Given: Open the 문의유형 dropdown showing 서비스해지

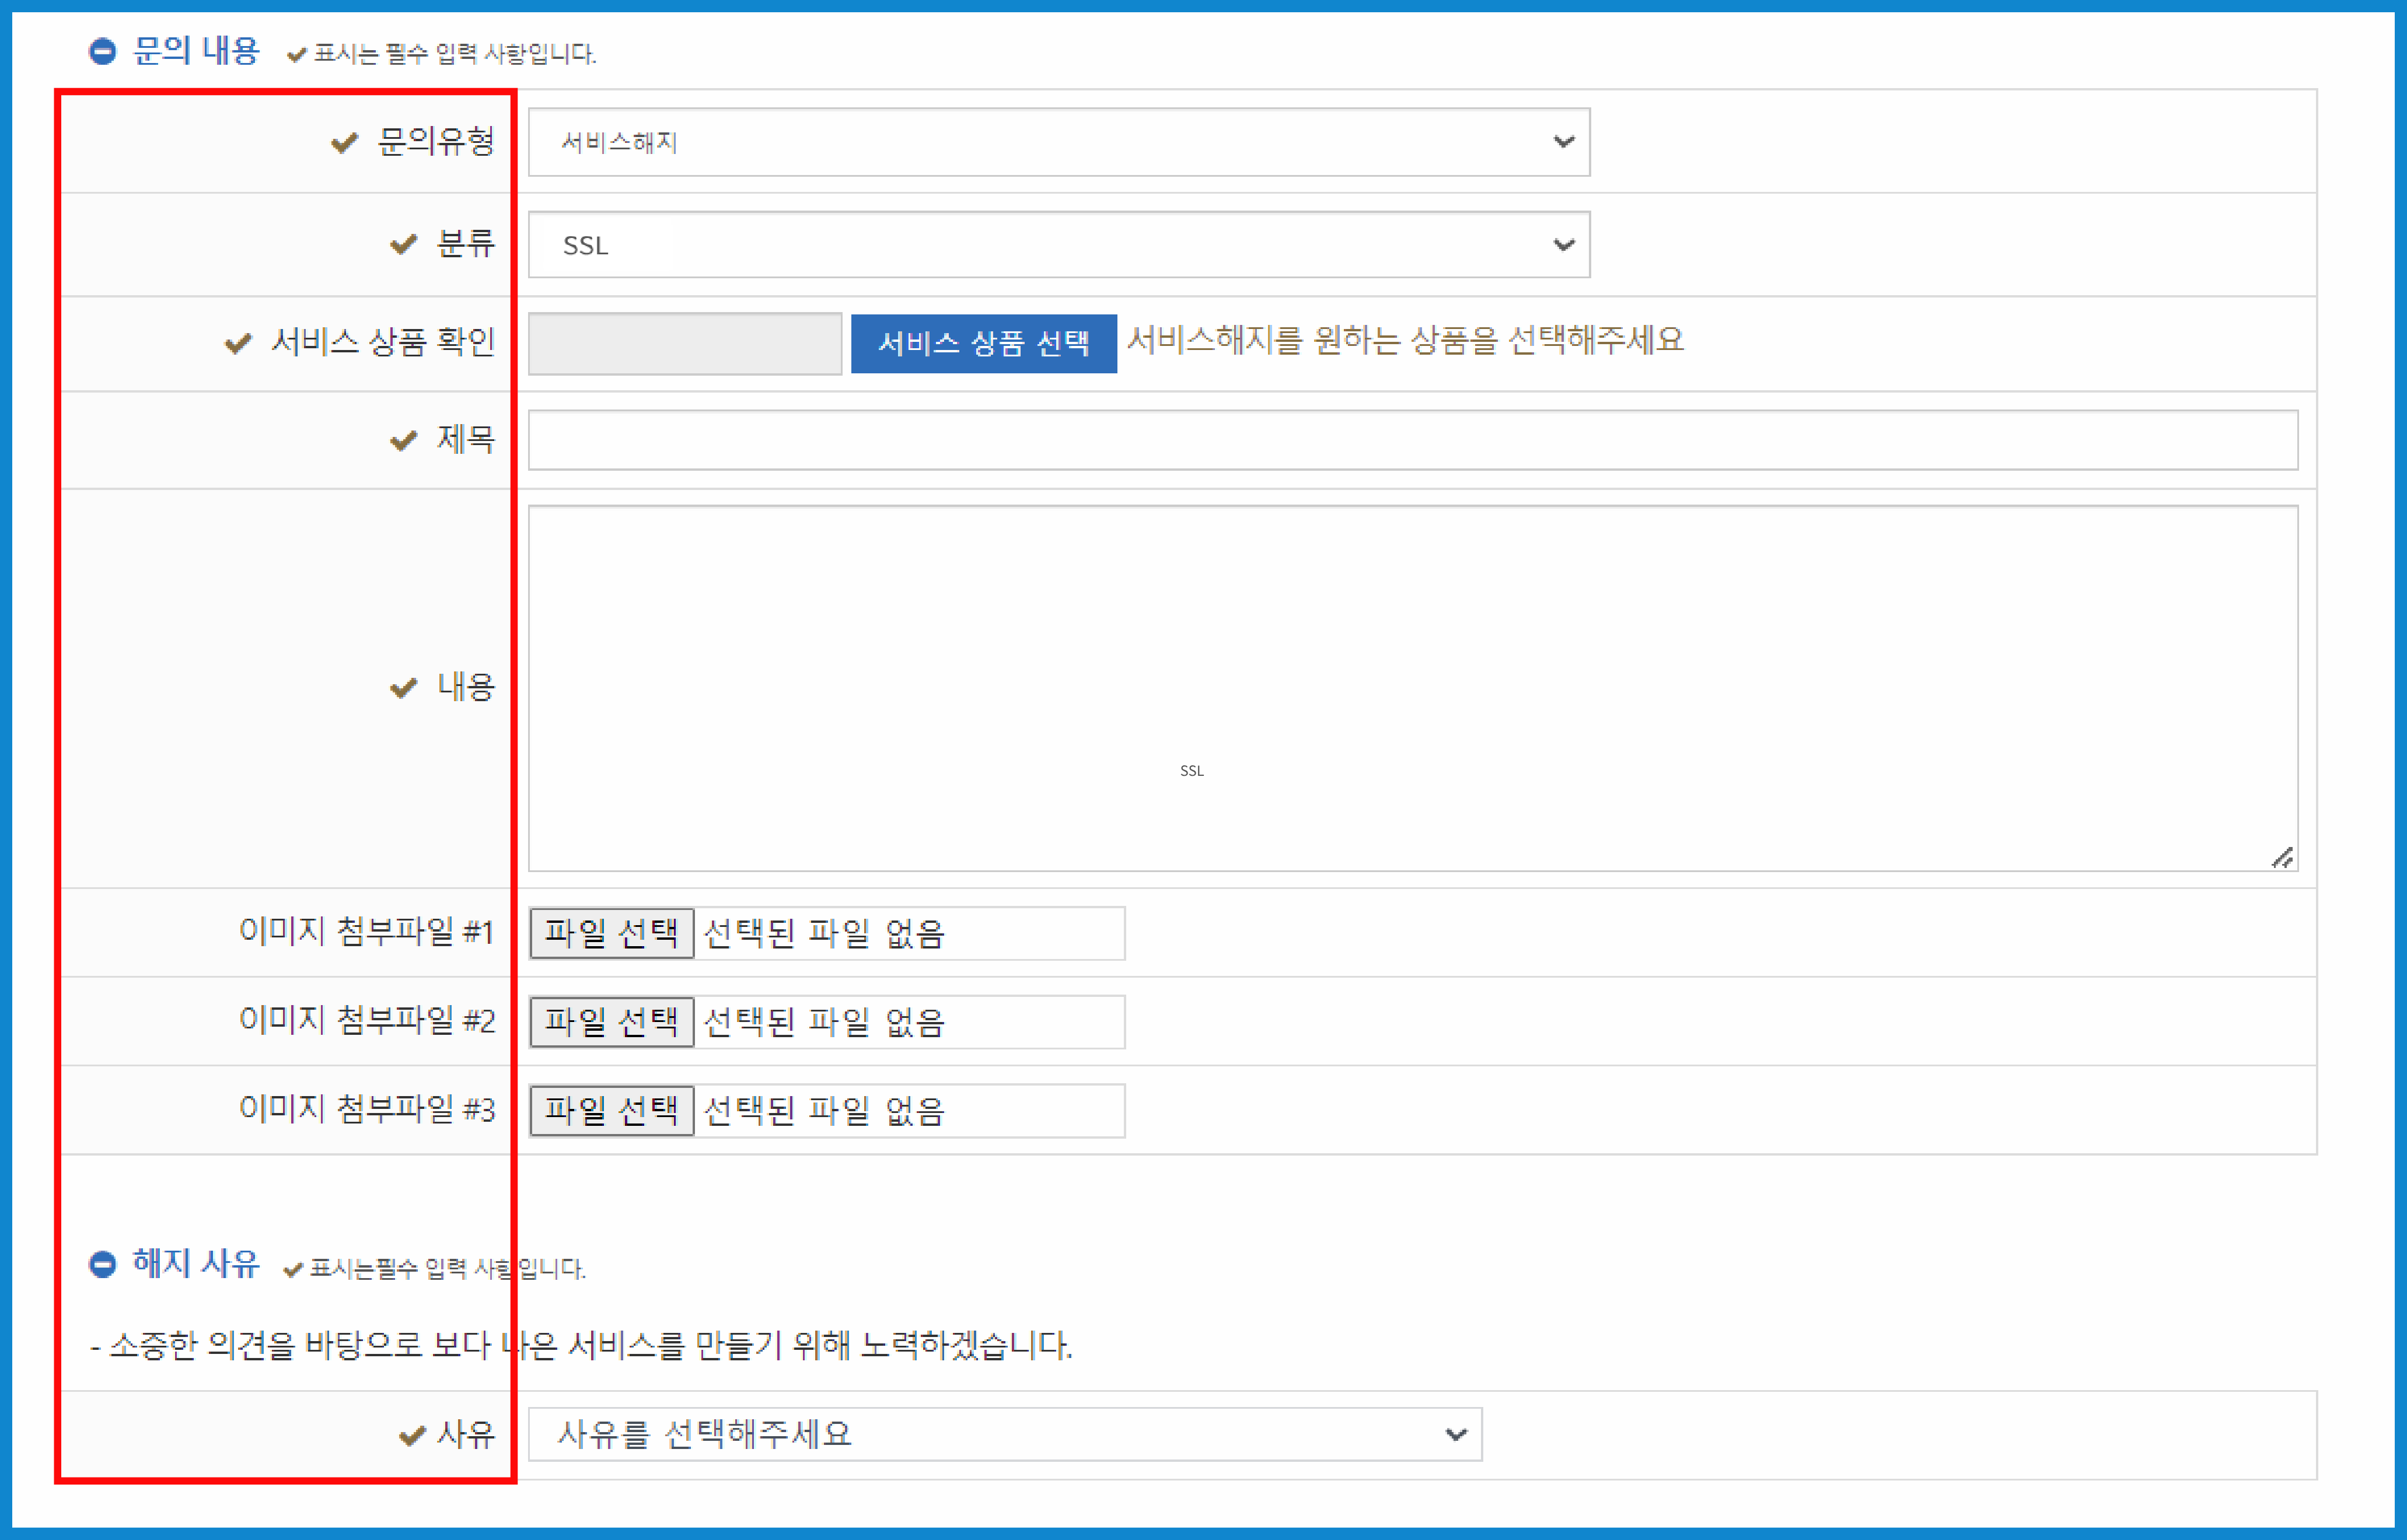Looking at the screenshot, I should pyautogui.click(x=1058, y=143).
